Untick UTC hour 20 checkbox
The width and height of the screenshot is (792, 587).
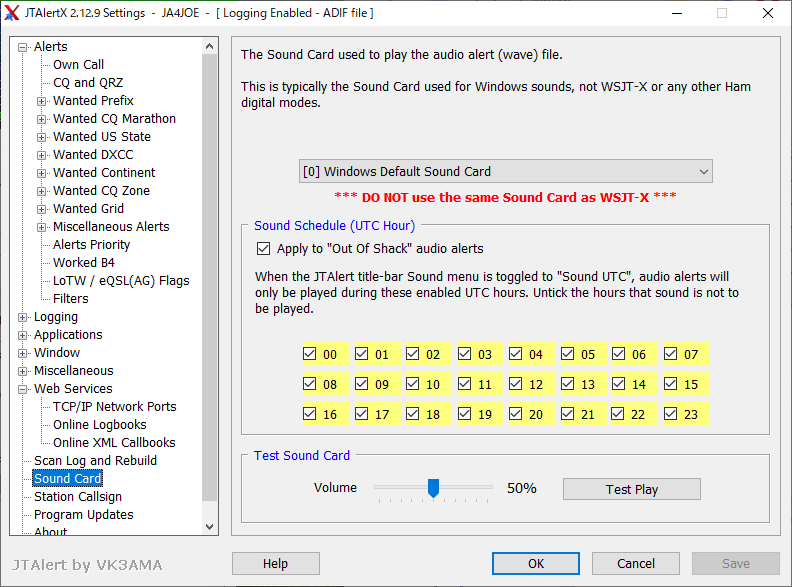[515, 414]
